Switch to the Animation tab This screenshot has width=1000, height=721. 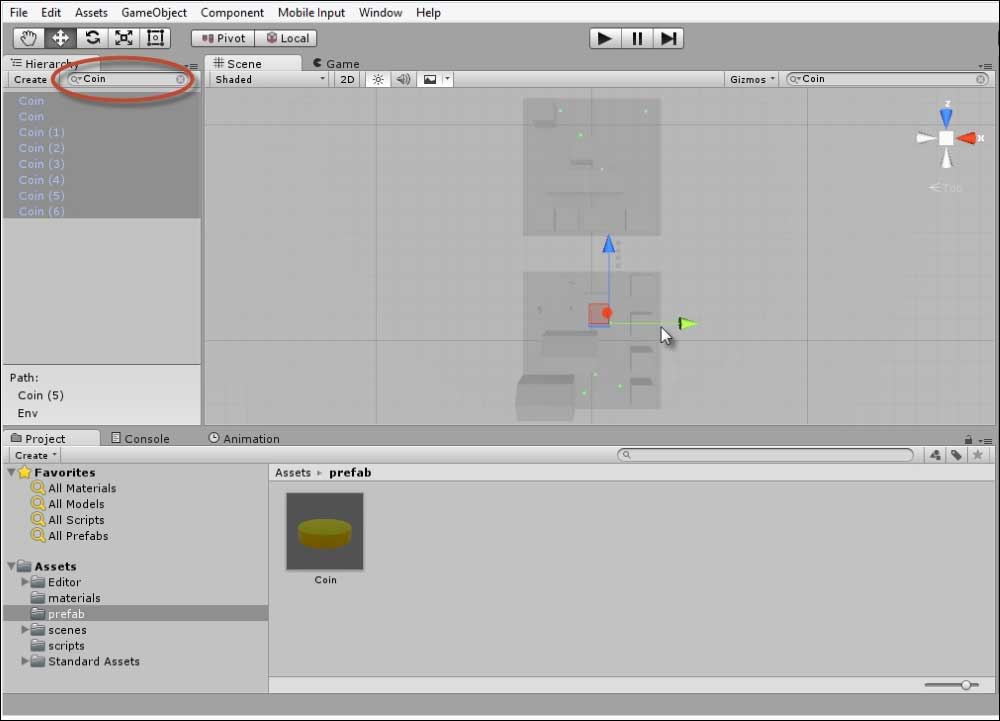244,439
